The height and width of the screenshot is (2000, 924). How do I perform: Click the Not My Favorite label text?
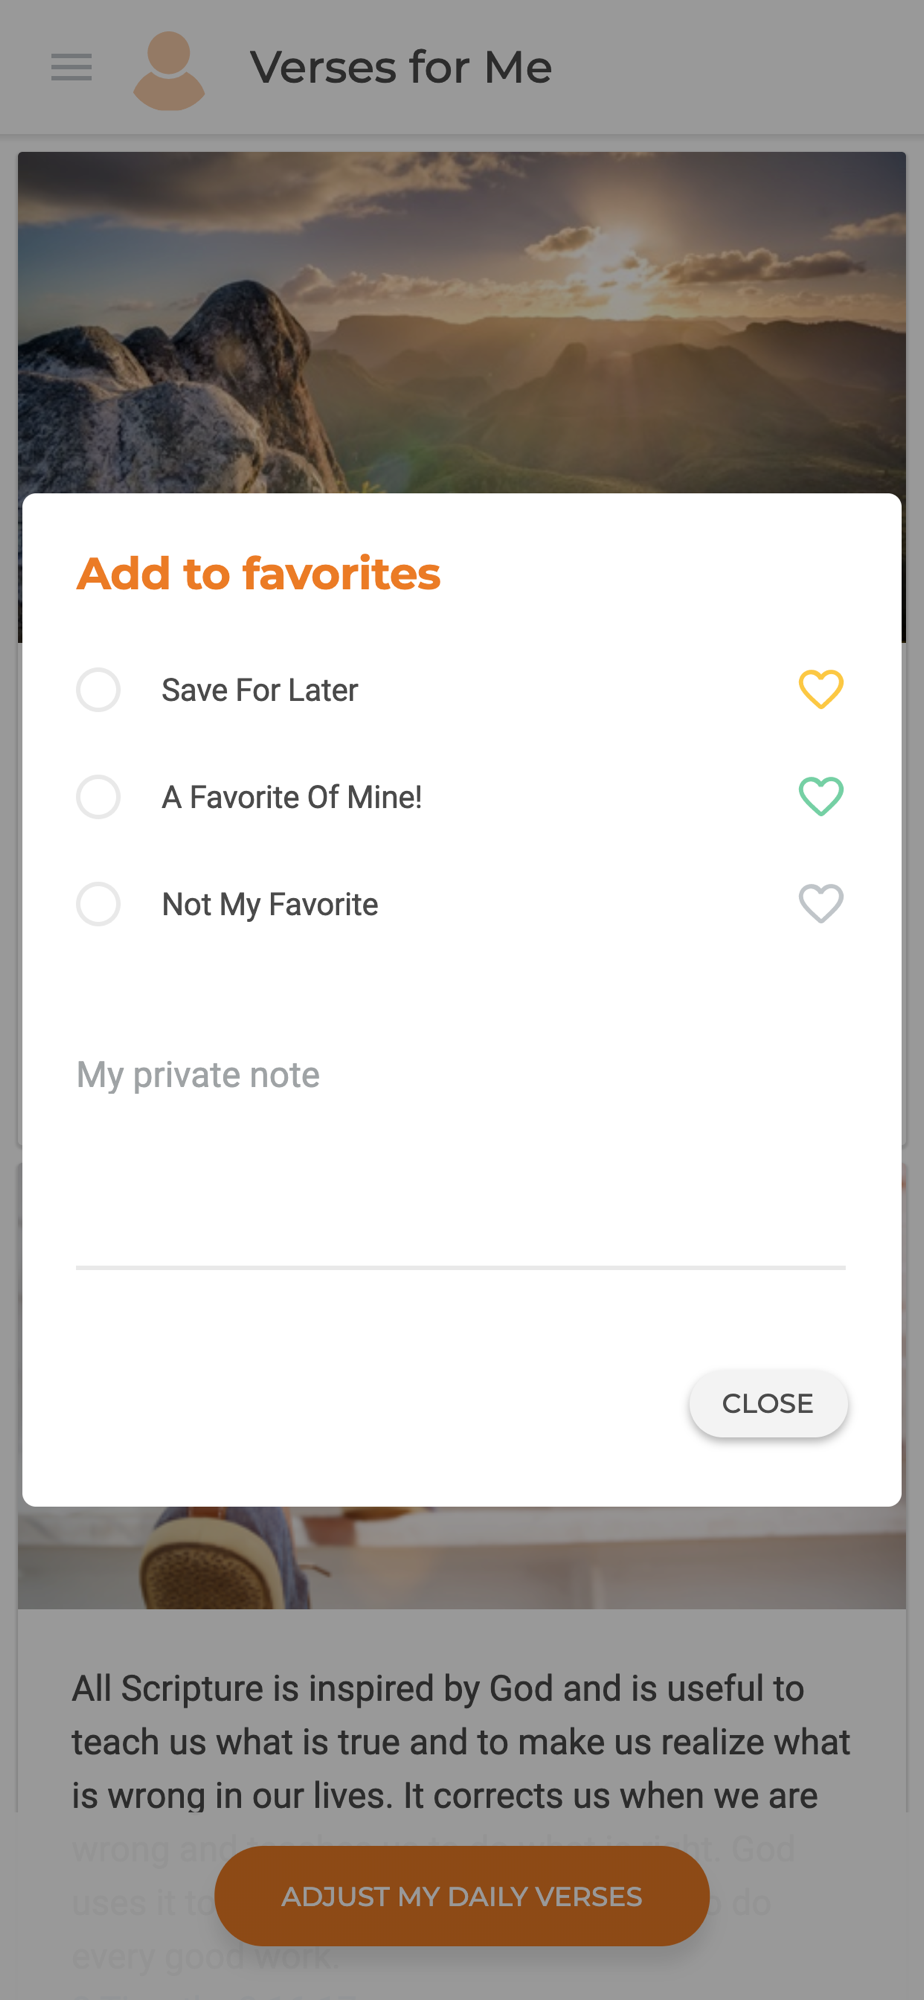[270, 904]
